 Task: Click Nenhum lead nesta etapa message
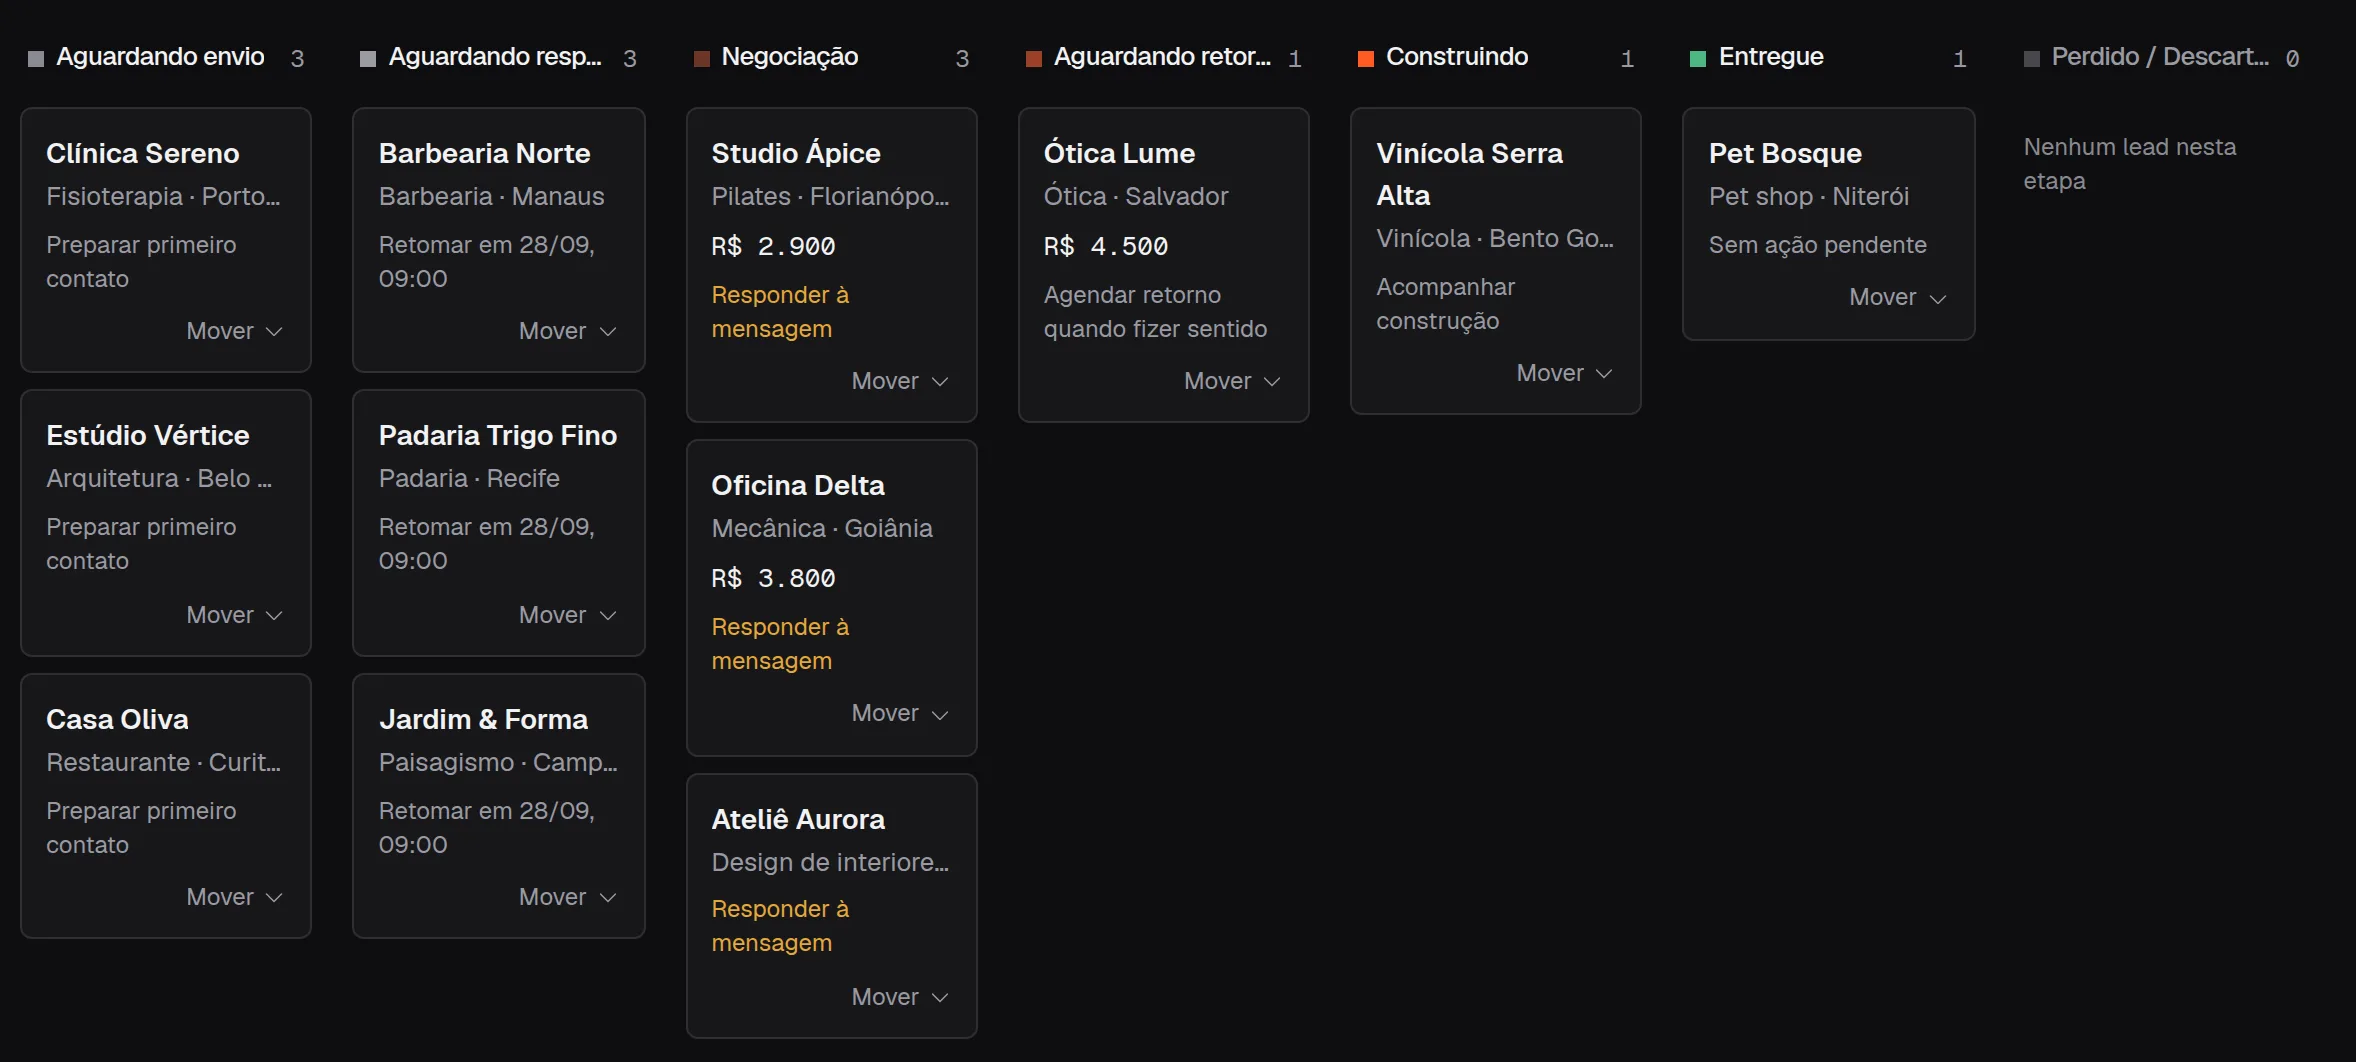[2130, 164]
